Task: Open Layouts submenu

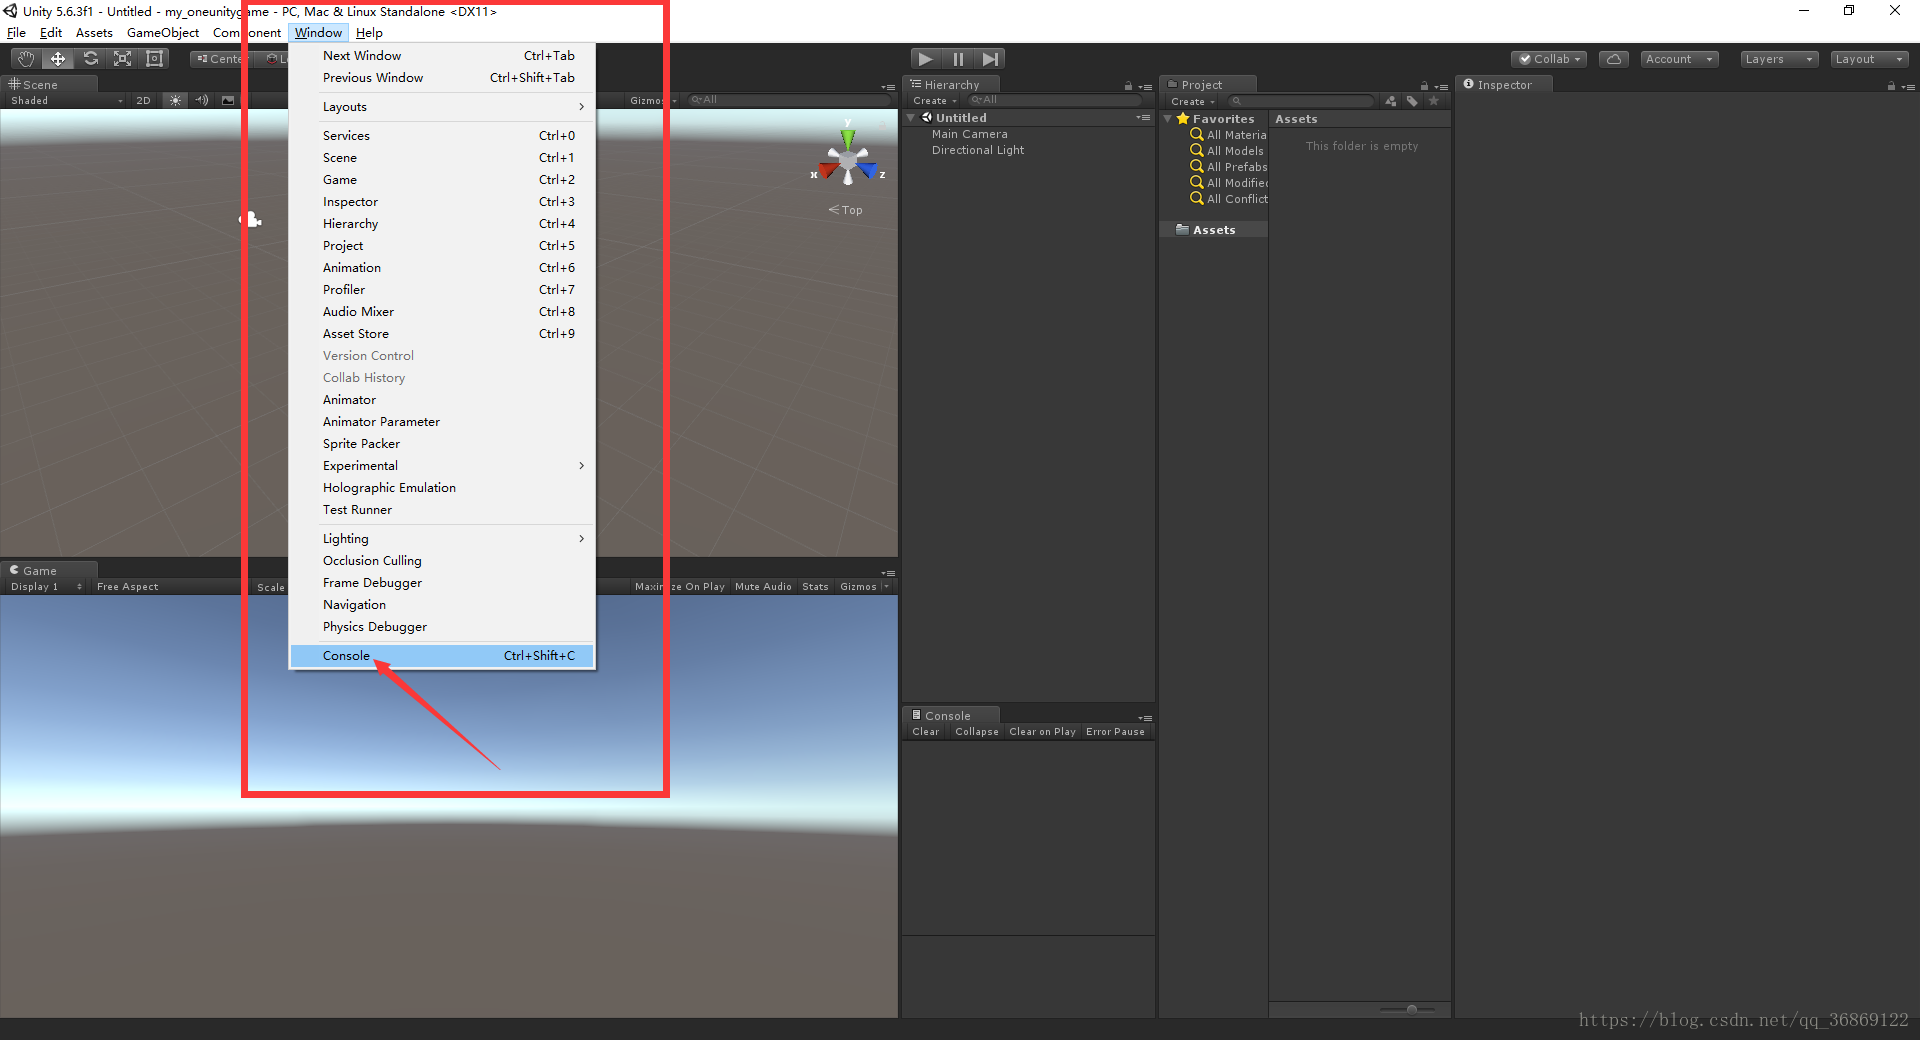Action: click(x=442, y=107)
